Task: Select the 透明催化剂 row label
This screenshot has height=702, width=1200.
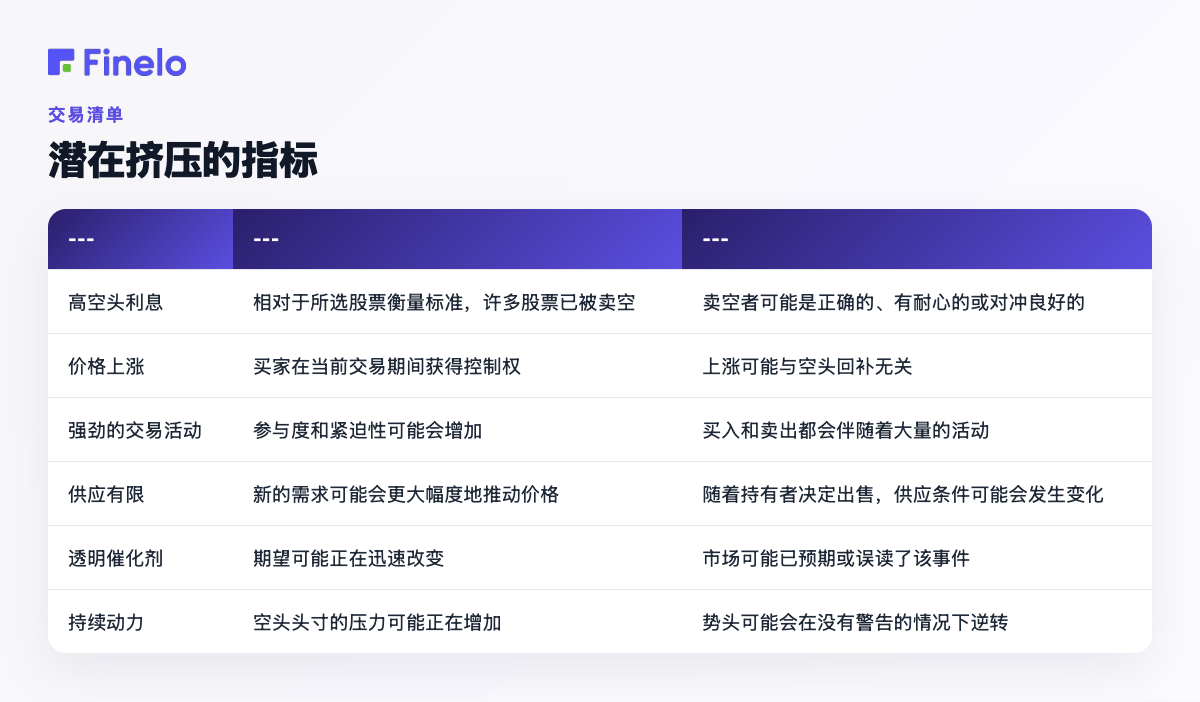Action: [116, 558]
